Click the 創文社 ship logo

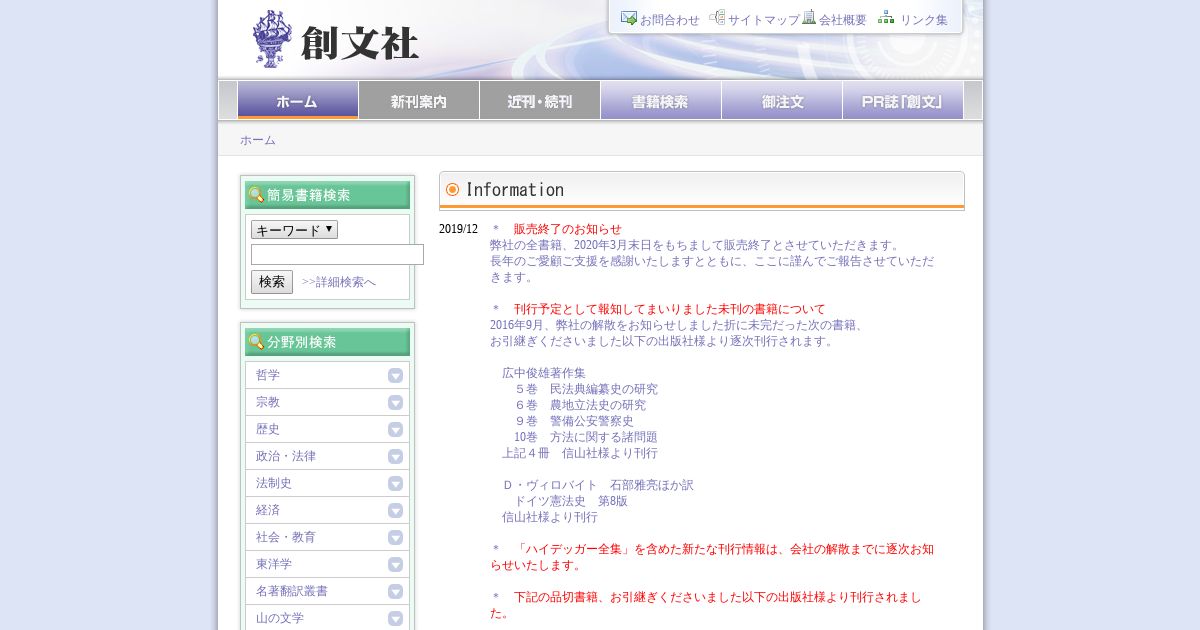point(273,38)
